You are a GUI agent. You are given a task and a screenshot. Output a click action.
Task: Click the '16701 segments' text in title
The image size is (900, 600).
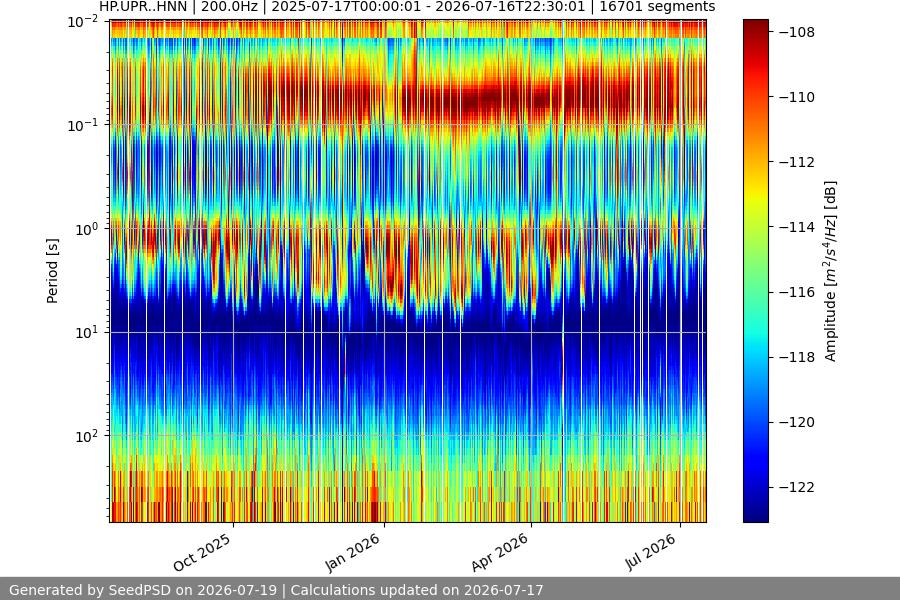(x=657, y=7)
